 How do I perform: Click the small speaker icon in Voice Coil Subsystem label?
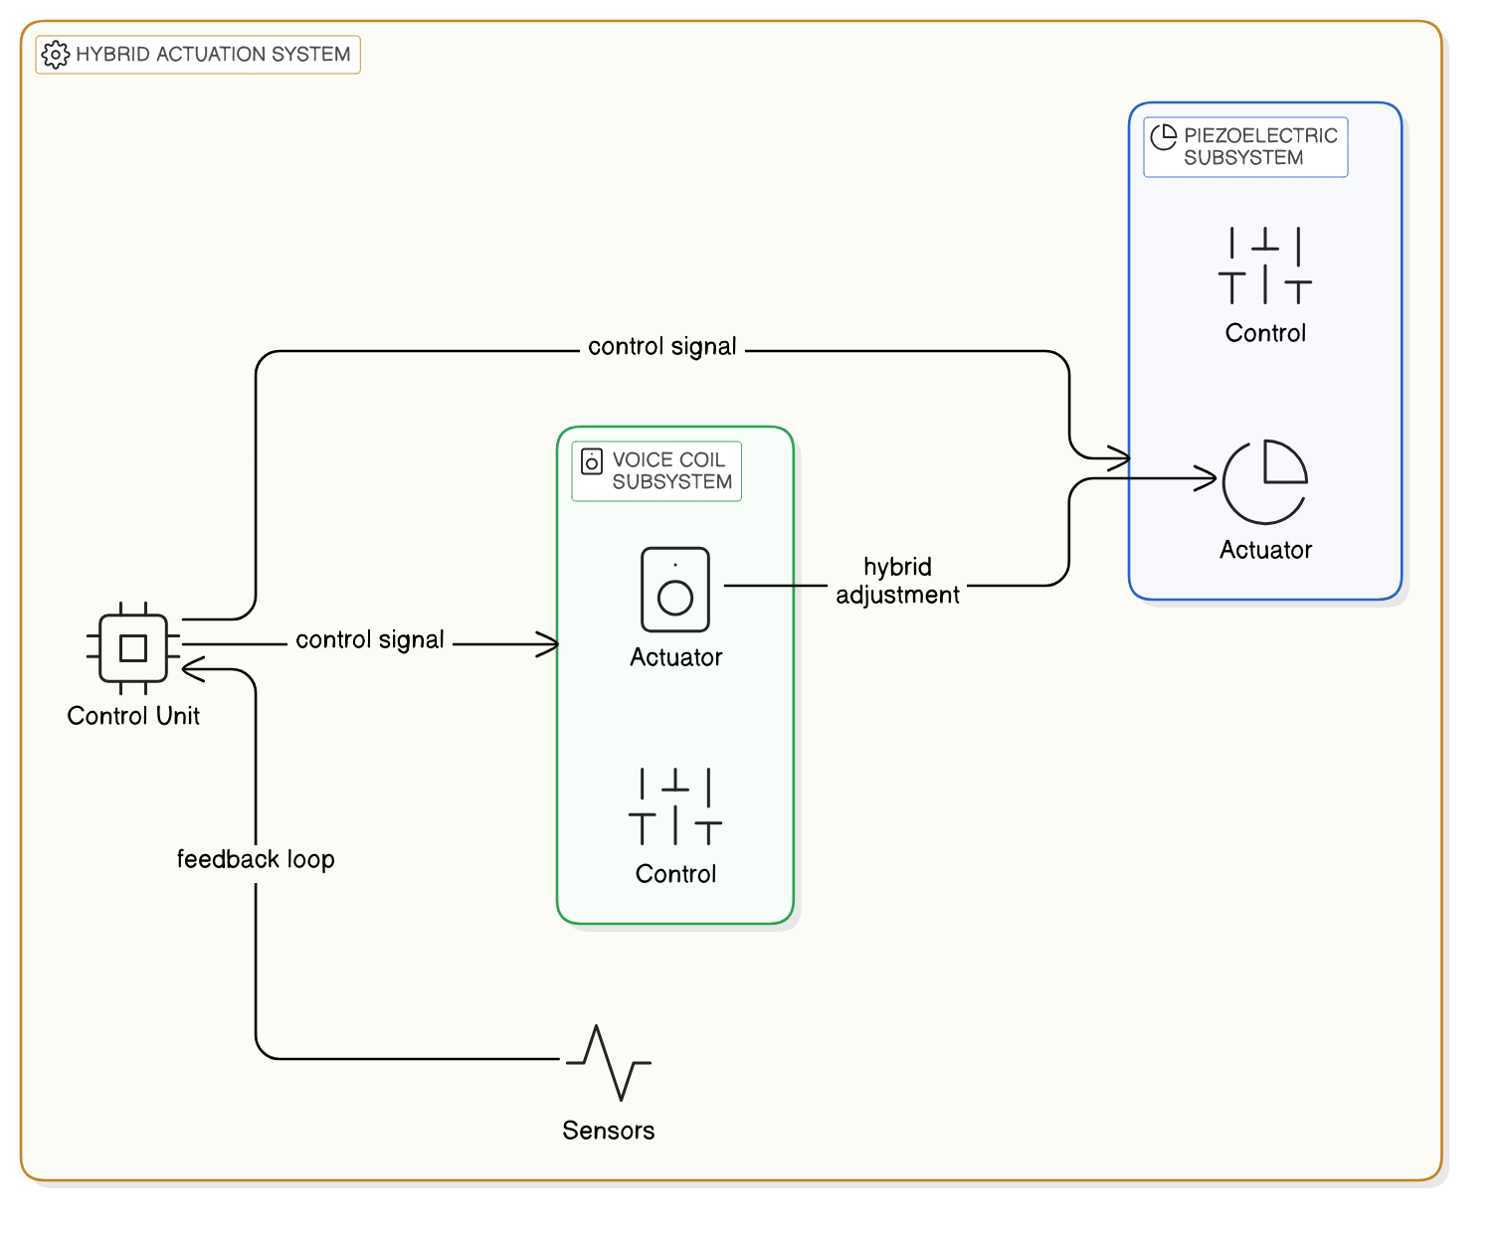click(x=592, y=461)
